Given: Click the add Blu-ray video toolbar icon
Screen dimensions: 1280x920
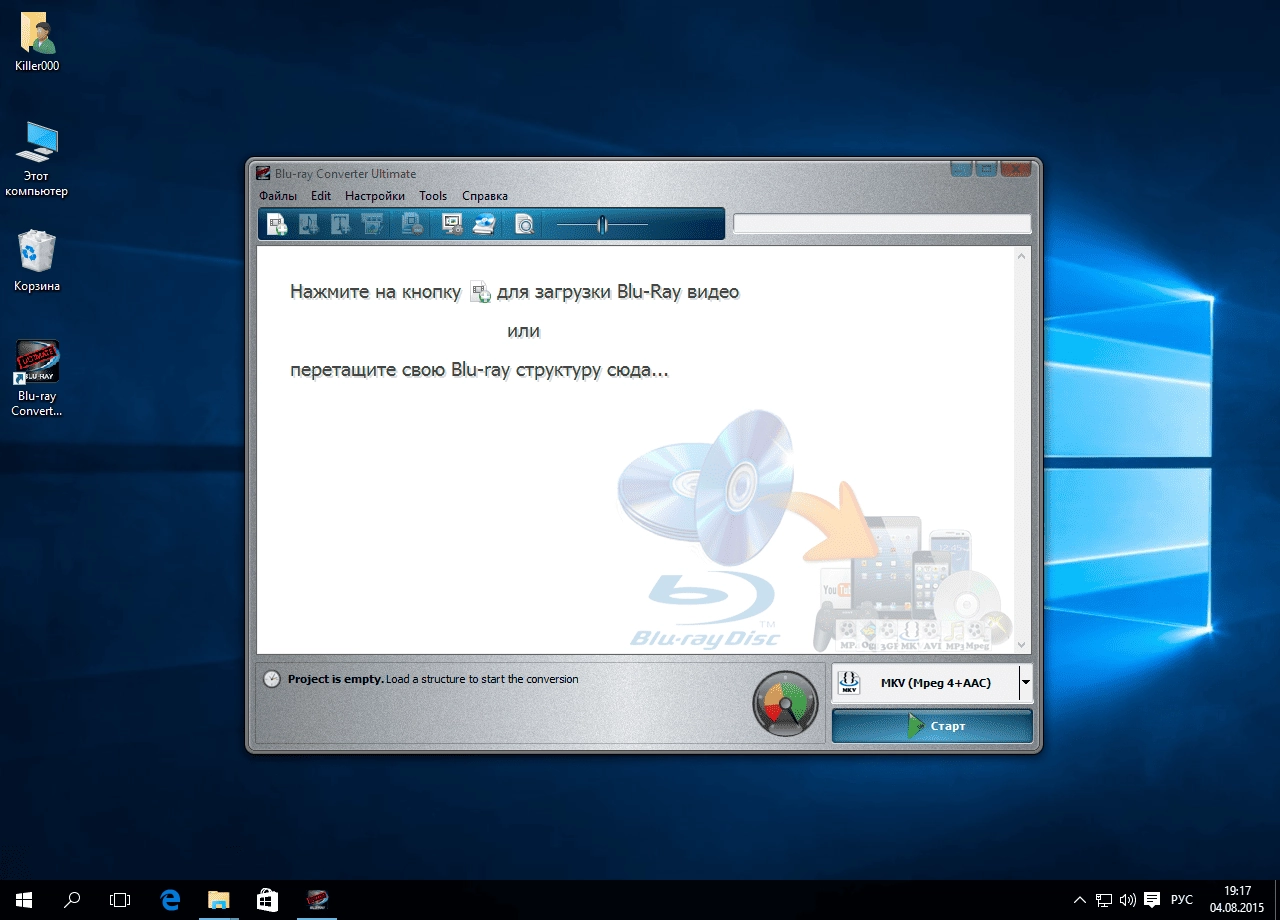Looking at the screenshot, I should [277, 224].
